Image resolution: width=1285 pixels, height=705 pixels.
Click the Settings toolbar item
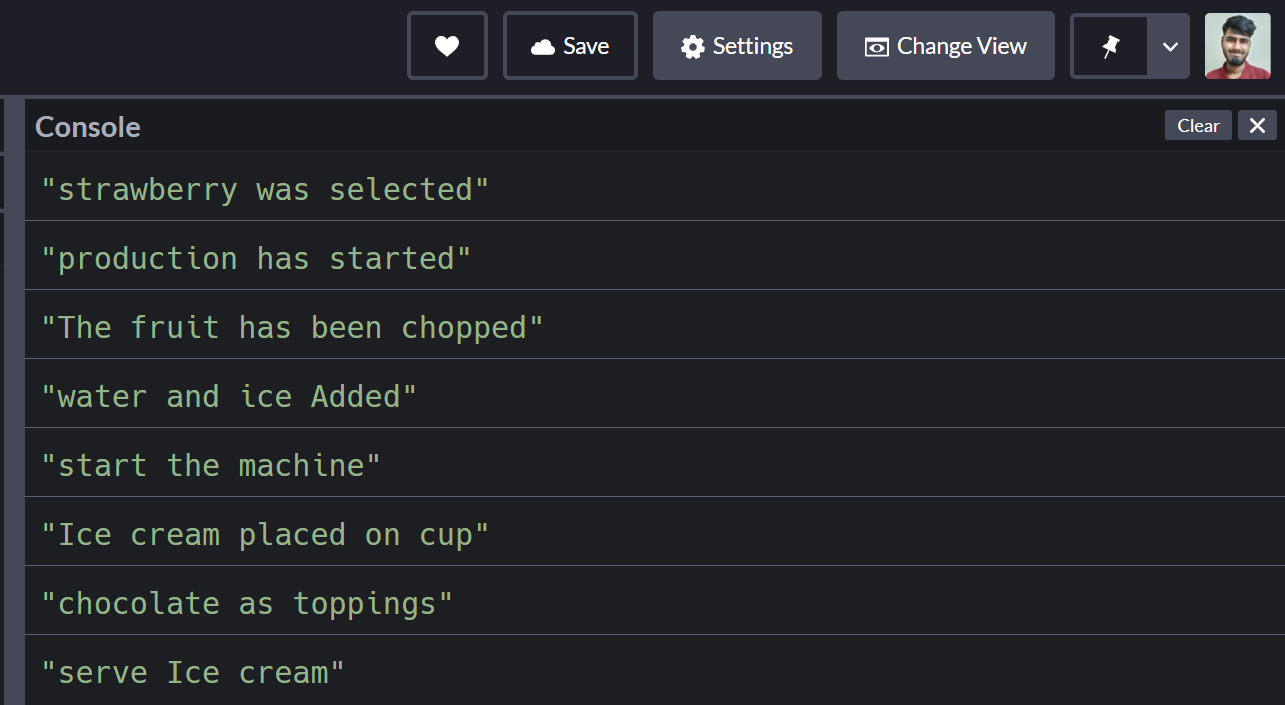(737, 45)
